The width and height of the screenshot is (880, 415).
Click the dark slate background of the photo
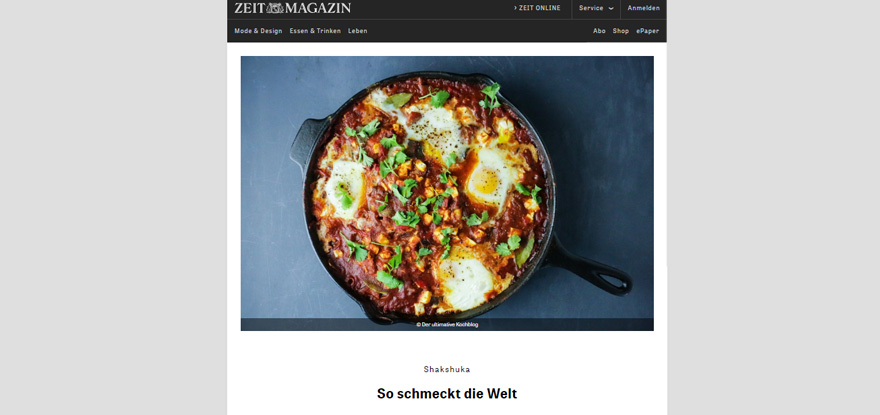[x=601, y=140]
